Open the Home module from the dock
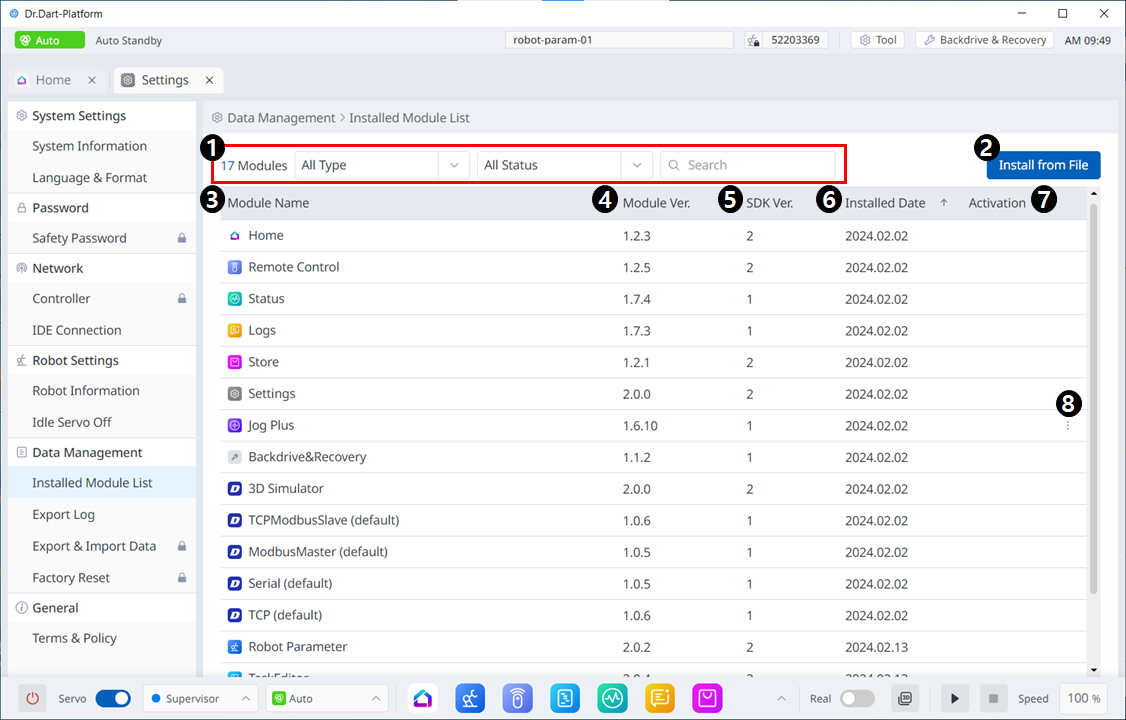 [423, 698]
